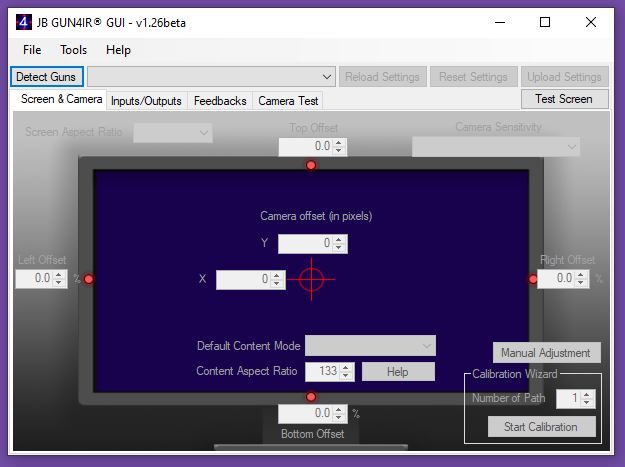Image resolution: width=625 pixels, height=467 pixels.
Task: Open Default Content Mode dropdown
Action: [370, 345]
